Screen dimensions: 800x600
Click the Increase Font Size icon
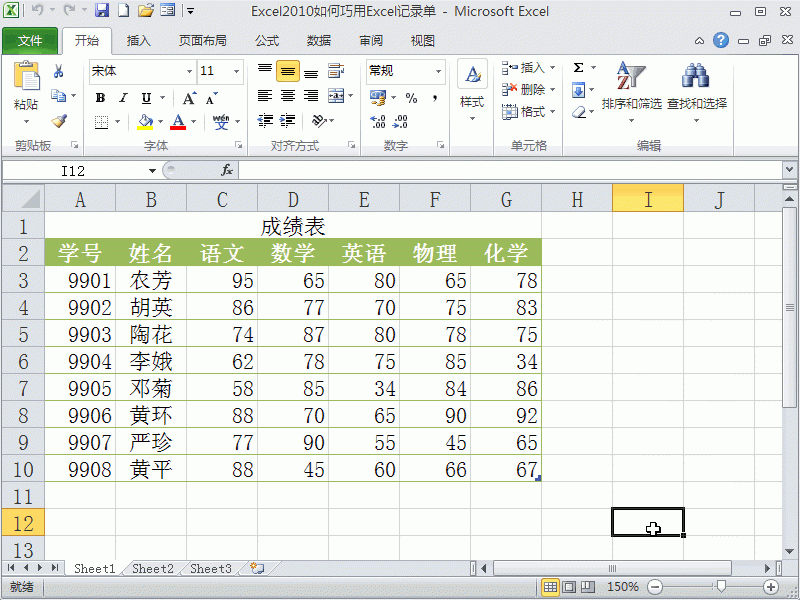point(188,96)
